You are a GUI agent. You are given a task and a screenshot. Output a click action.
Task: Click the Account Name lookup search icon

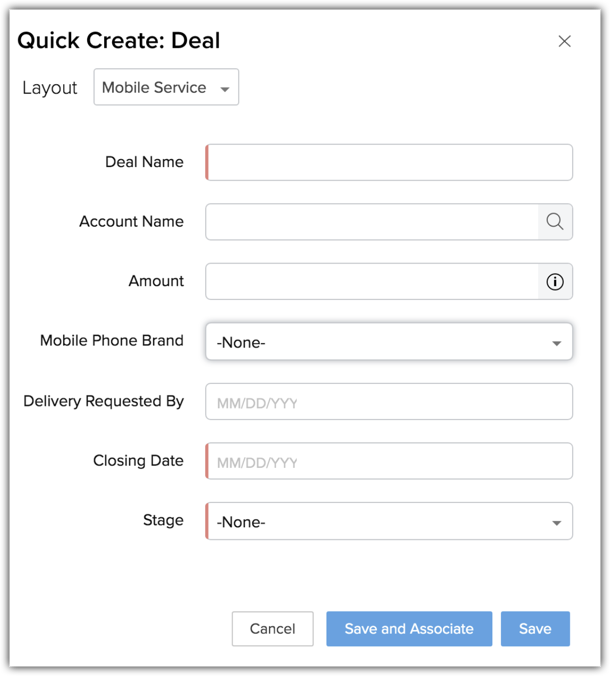tap(555, 222)
